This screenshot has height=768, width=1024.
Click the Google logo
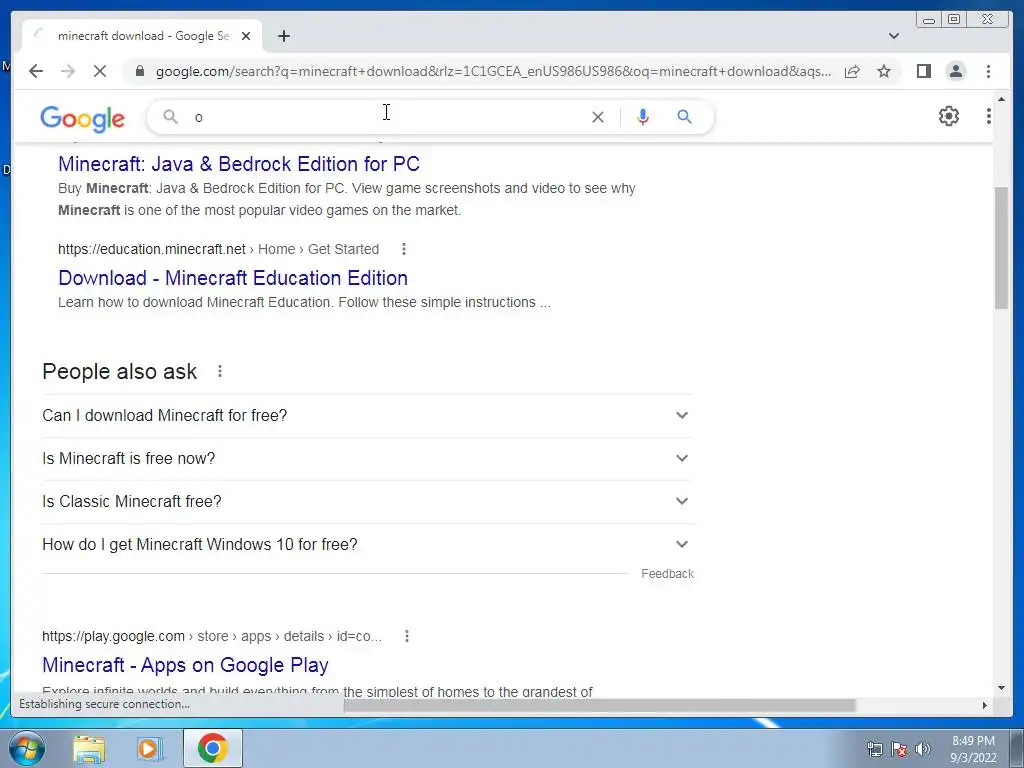coord(82,119)
